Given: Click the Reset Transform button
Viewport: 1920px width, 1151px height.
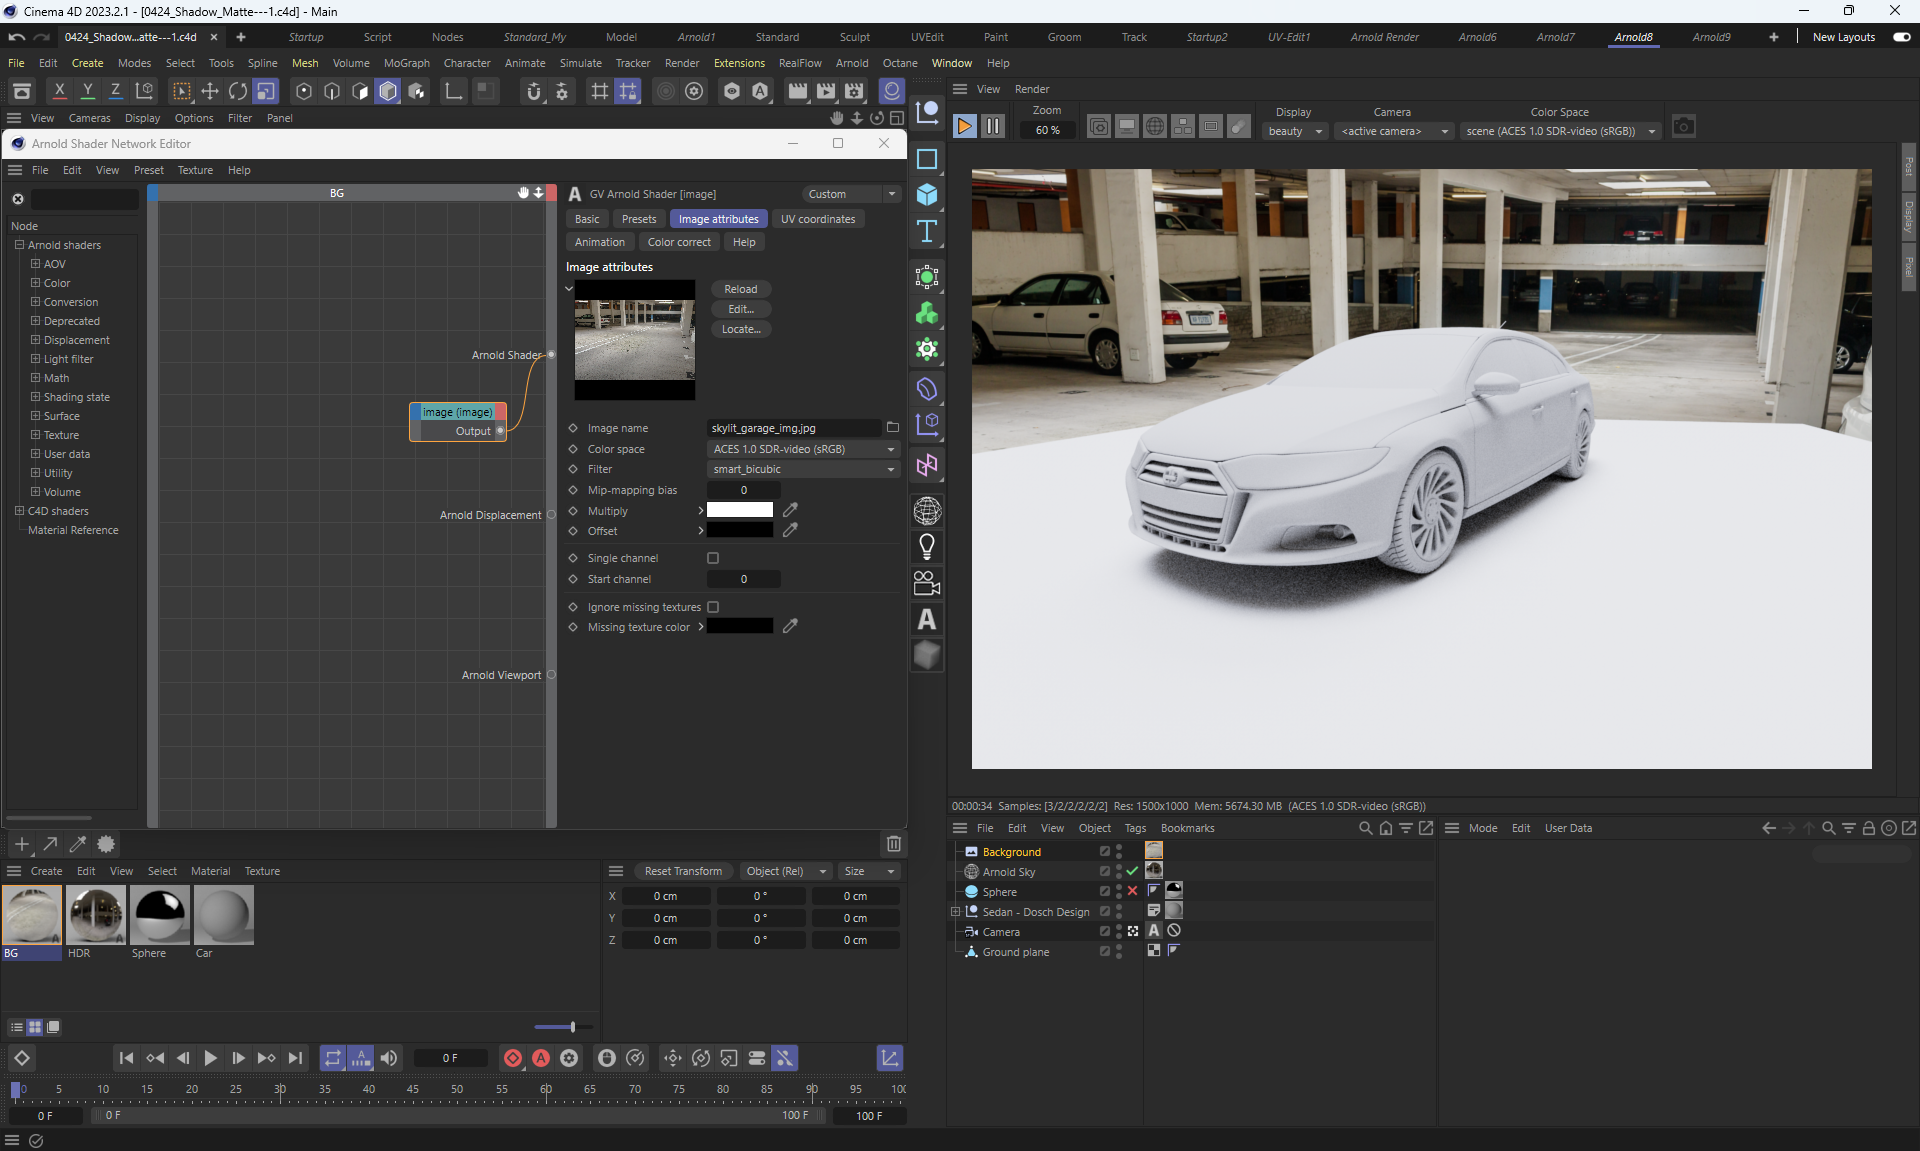Looking at the screenshot, I should [x=683, y=871].
